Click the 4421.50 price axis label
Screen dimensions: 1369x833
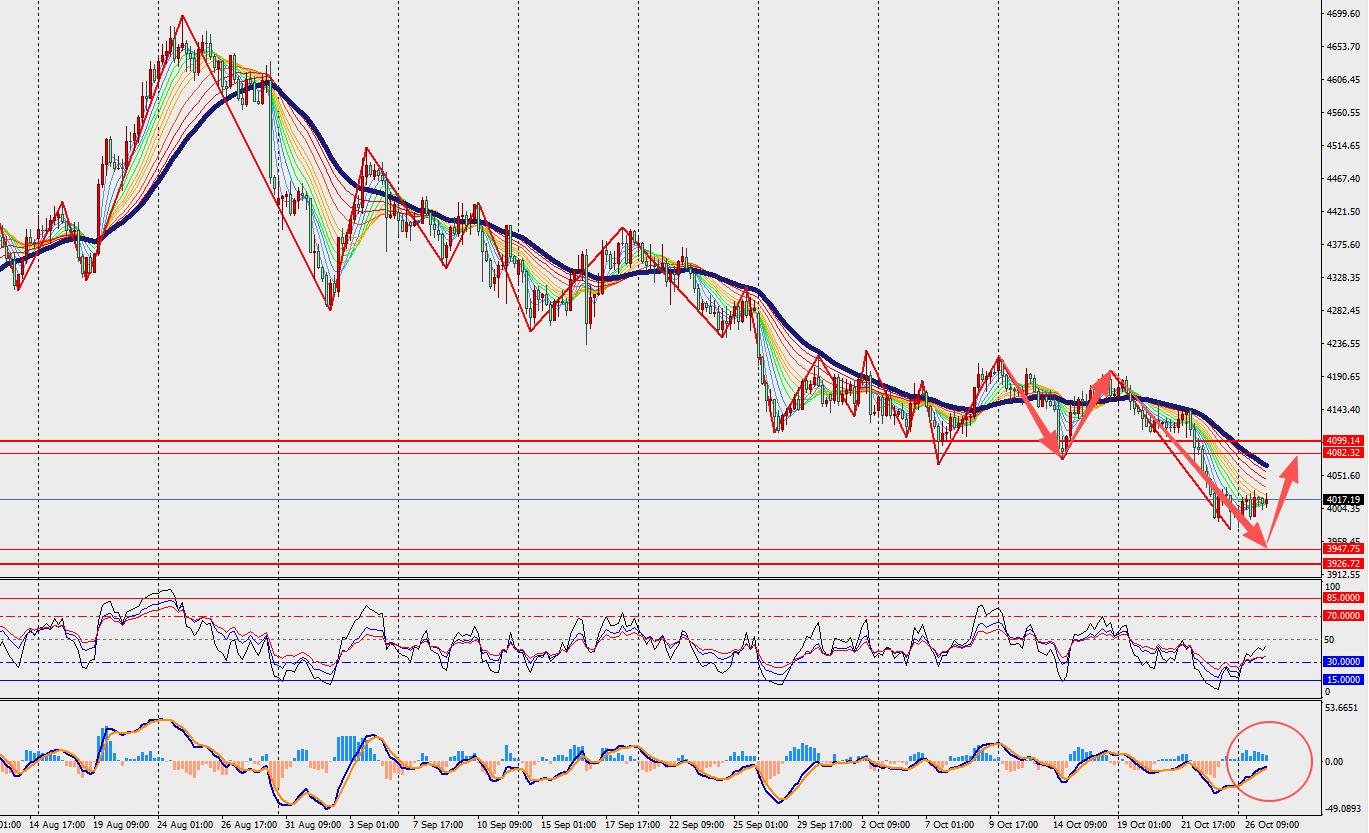(1342, 212)
